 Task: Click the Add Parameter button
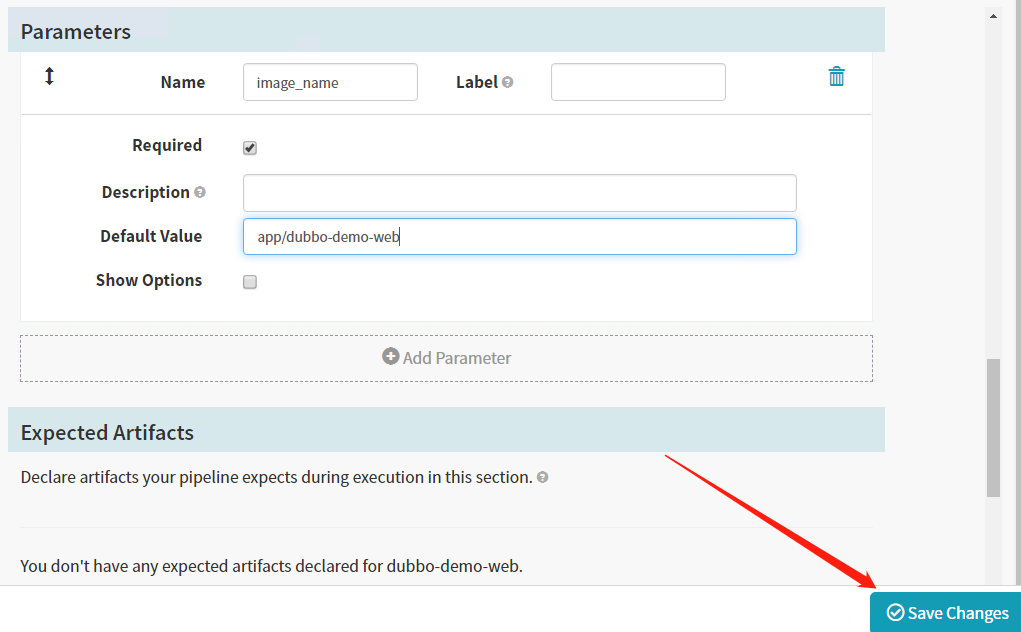coord(446,358)
